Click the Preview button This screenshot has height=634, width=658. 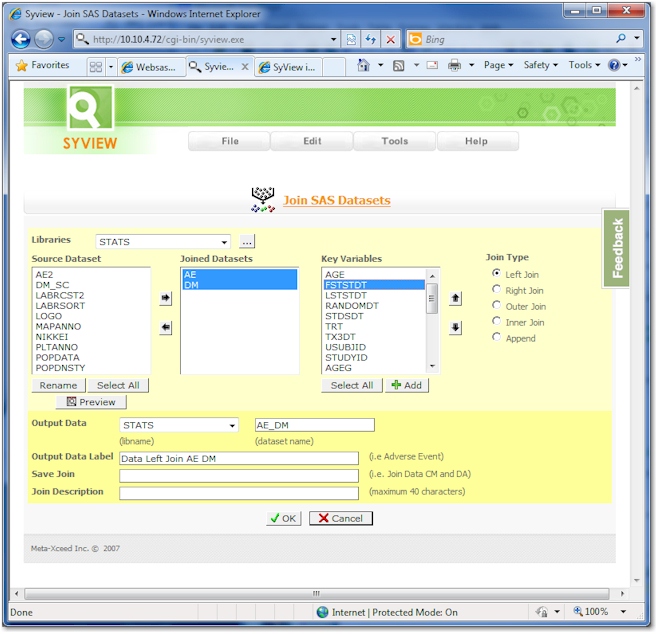91,402
